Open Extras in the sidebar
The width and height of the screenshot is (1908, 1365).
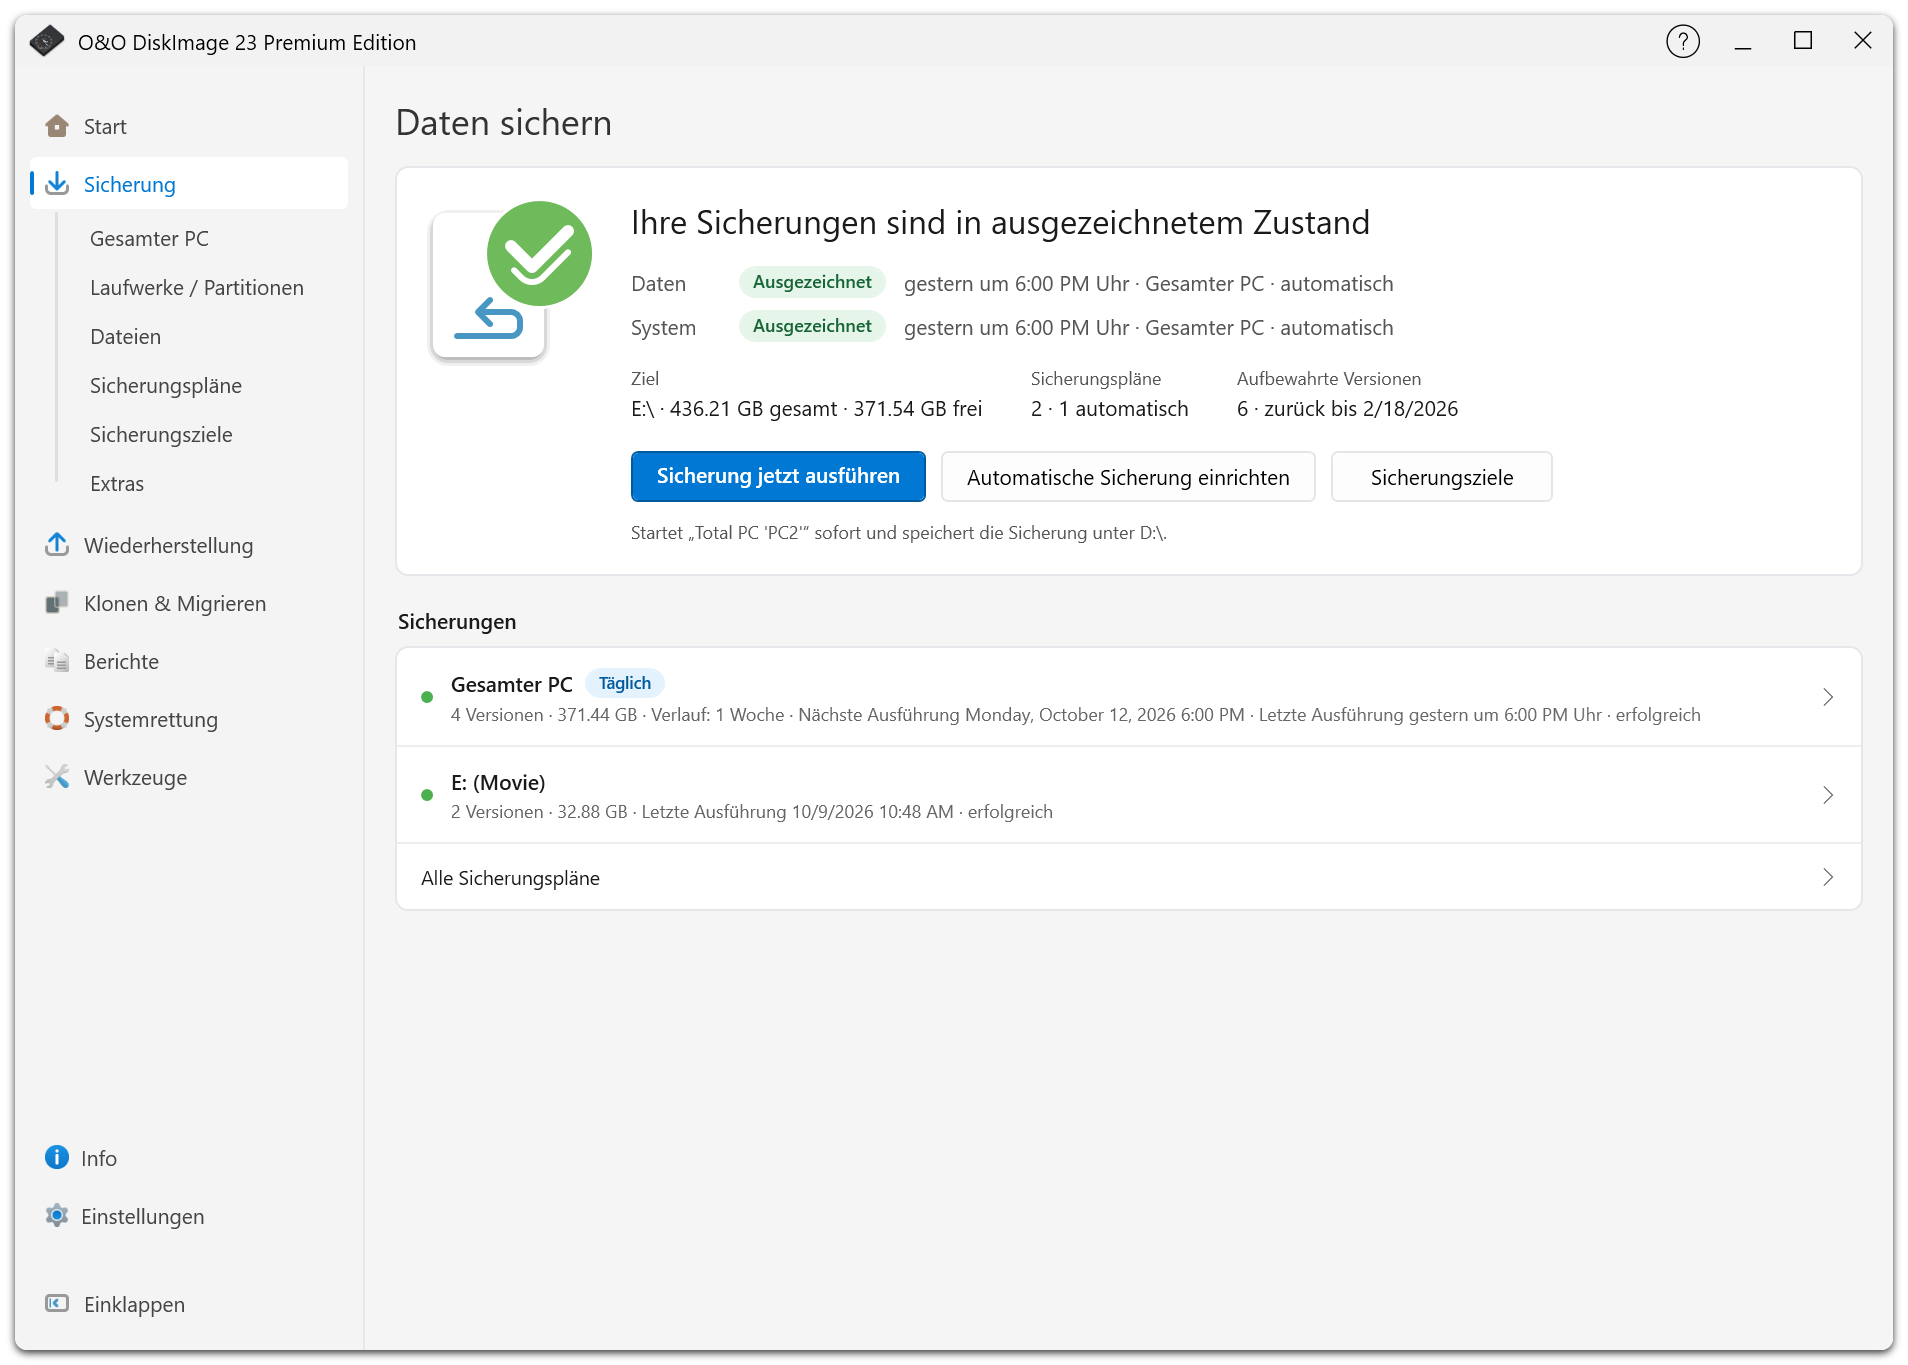(x=117, y=484)
